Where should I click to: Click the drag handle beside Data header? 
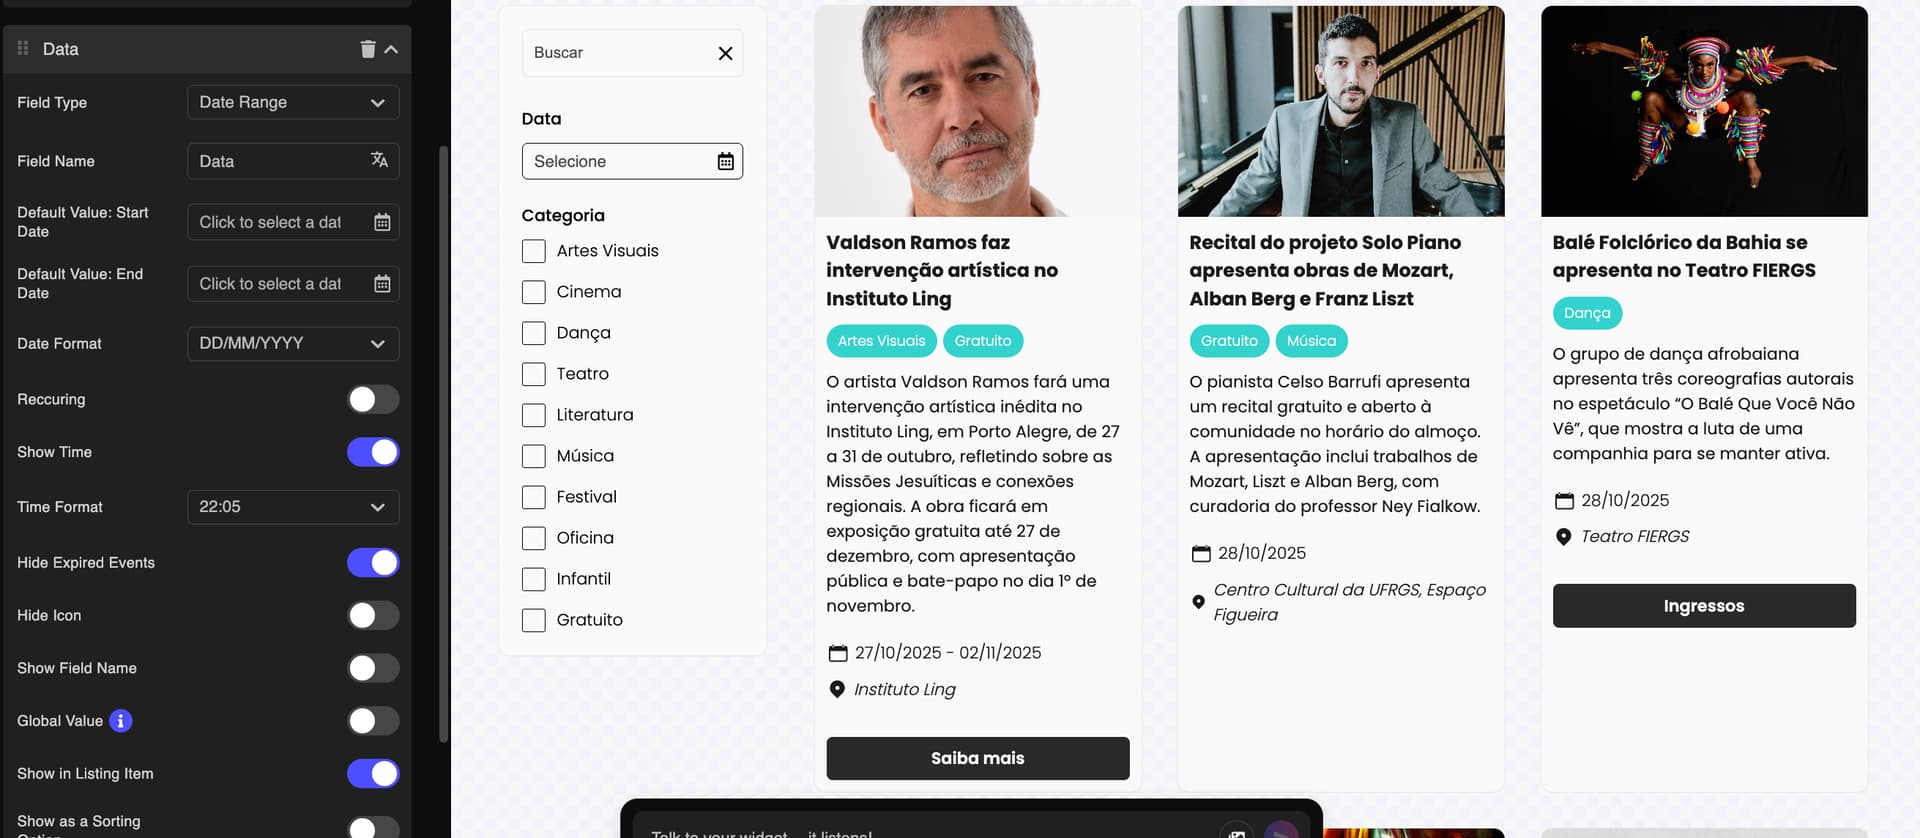23,48
